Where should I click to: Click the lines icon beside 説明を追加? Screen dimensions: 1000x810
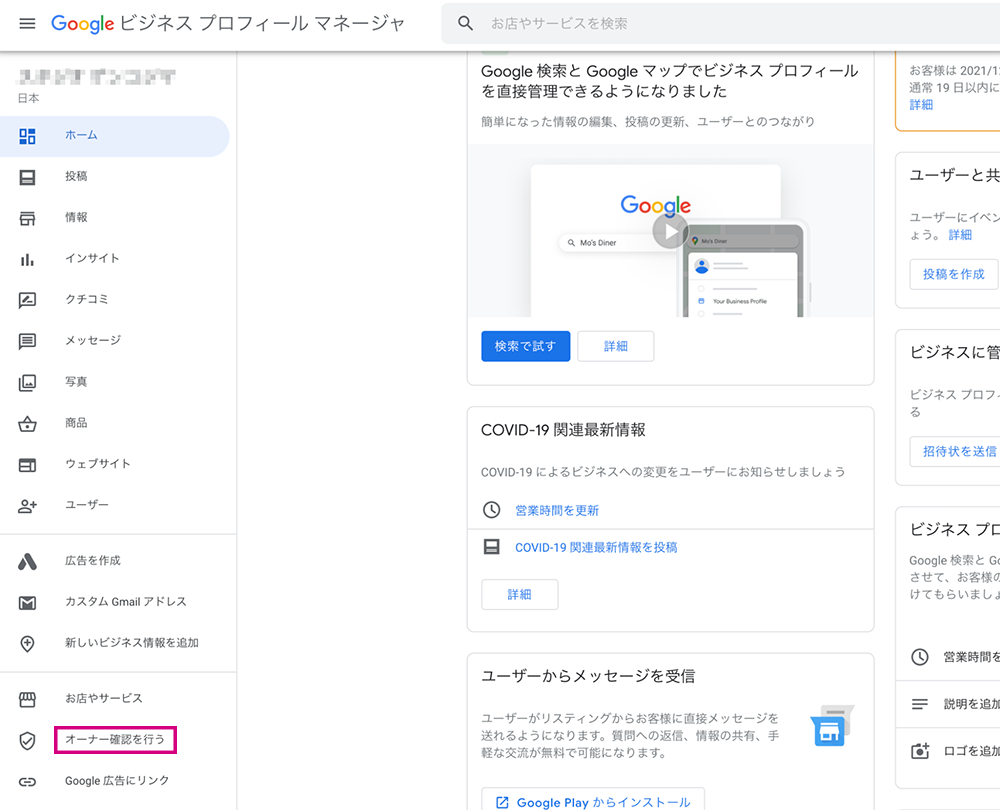click(x=920, y=704)
